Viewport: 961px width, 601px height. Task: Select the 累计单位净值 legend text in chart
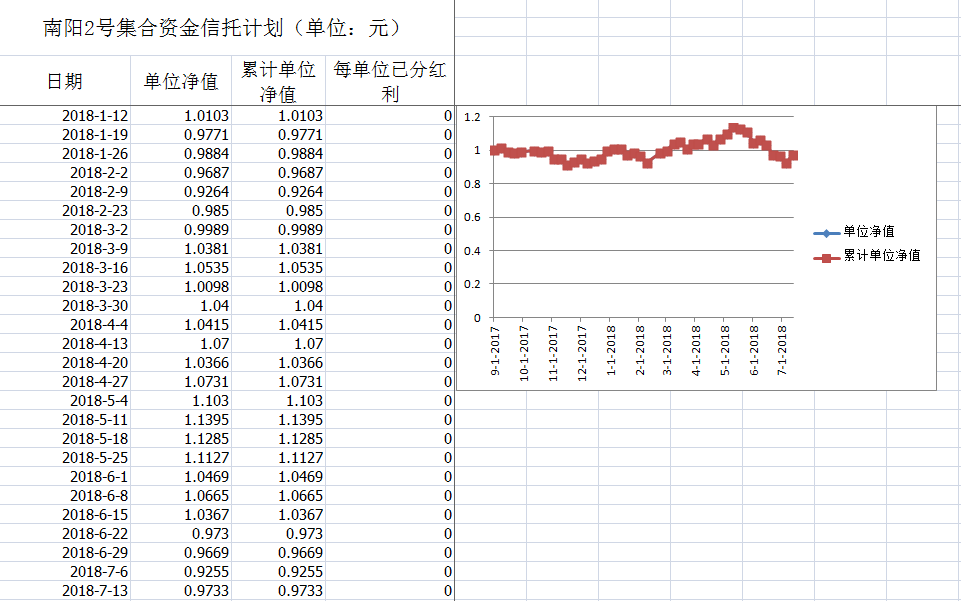point(881,256)
